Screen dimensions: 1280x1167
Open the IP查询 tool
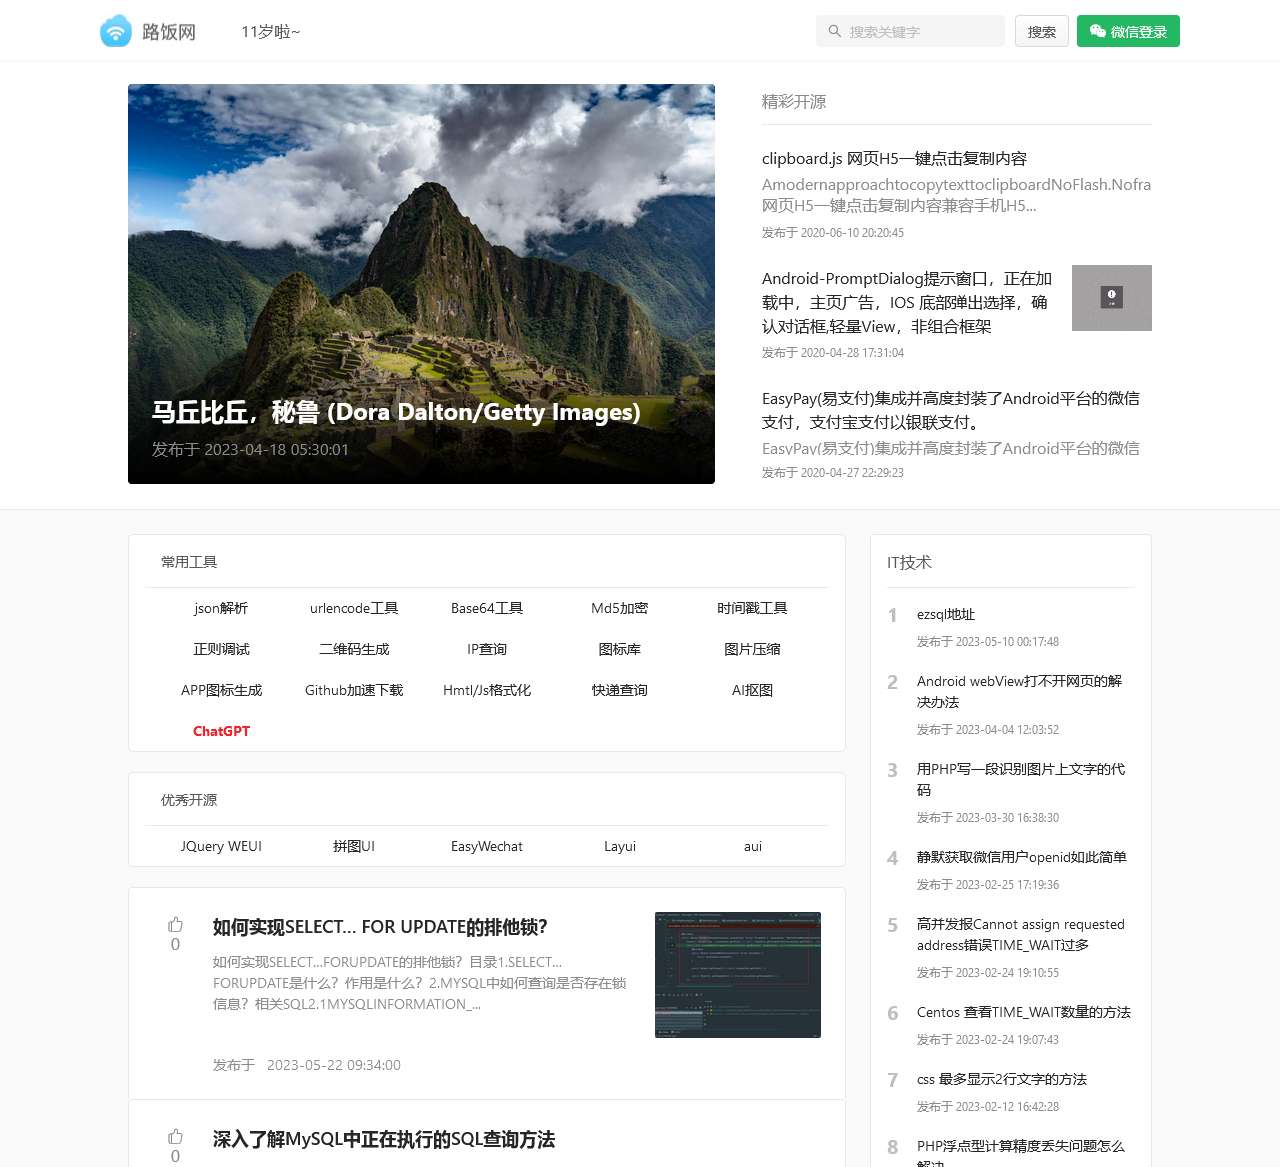[x=487, y=649]
